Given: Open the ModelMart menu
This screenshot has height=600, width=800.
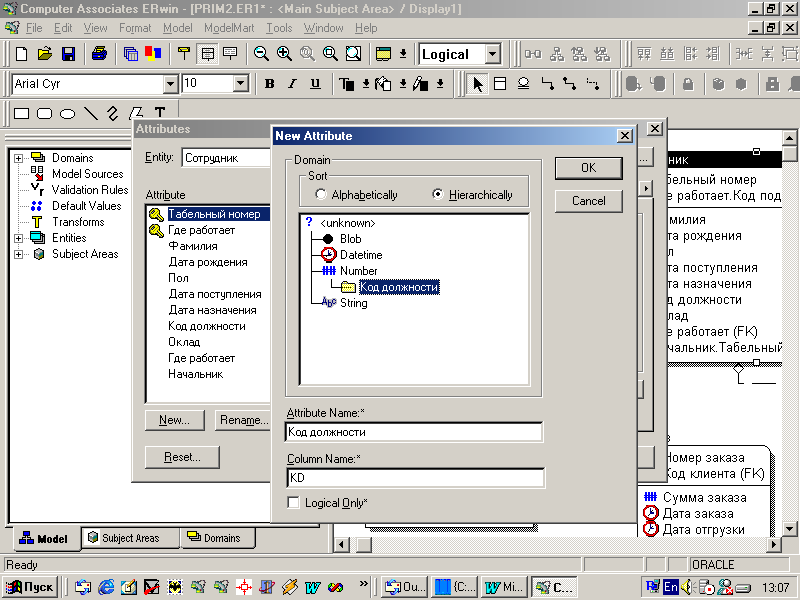Looking at the screenshot, I should pyautogui.click(x=230, y=28).
